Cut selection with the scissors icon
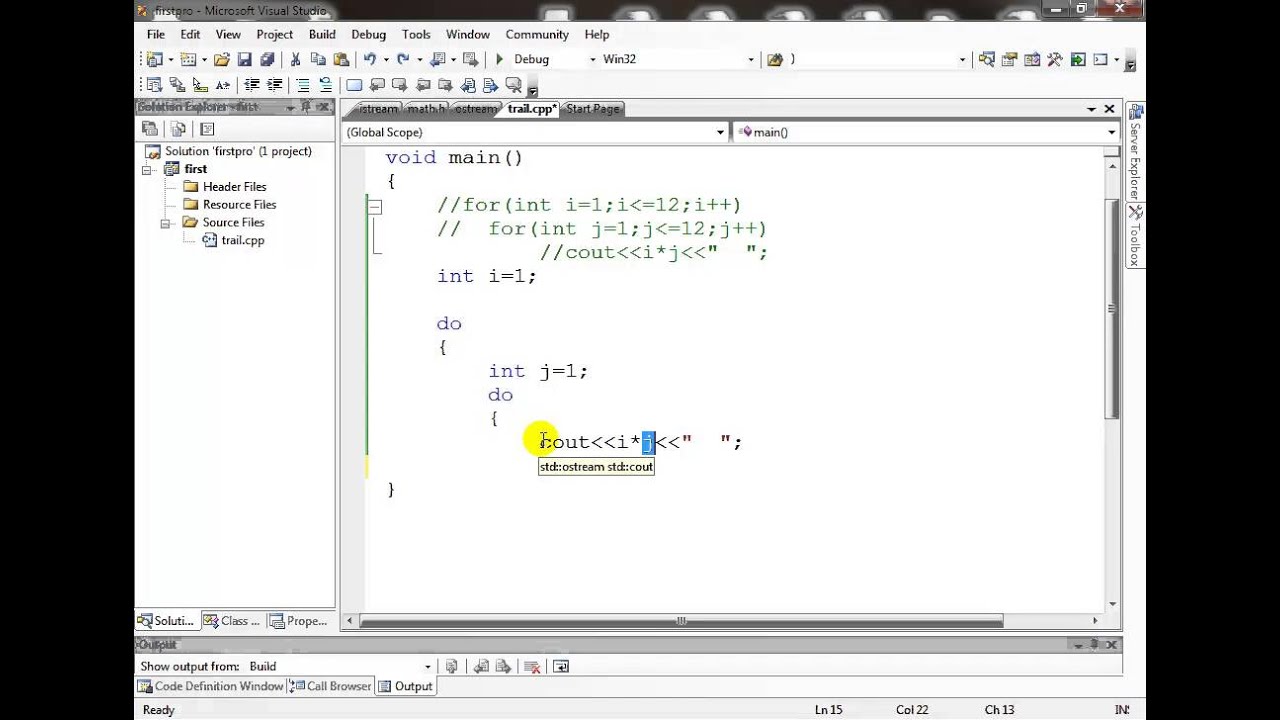1280x720 pixels. (x=296, y=59)
